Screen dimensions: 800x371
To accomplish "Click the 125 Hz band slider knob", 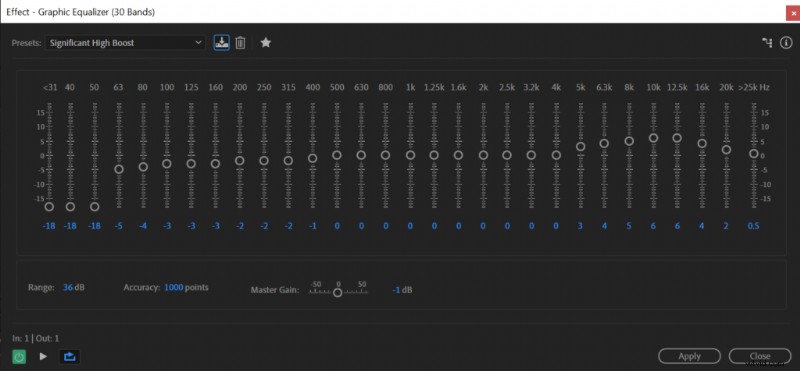I will point(191,163).
